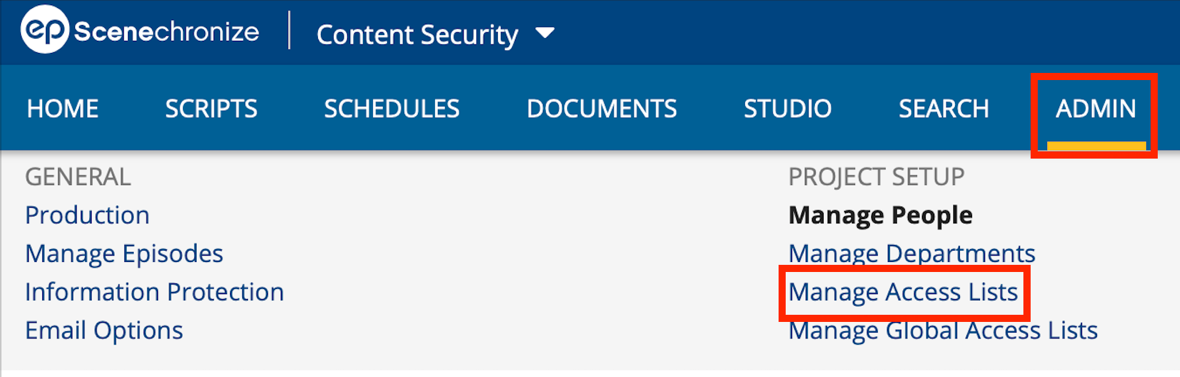The height and width of the screenshot is (377, 1180).
Task: Open Email Options
Action: tap(104, 330)
